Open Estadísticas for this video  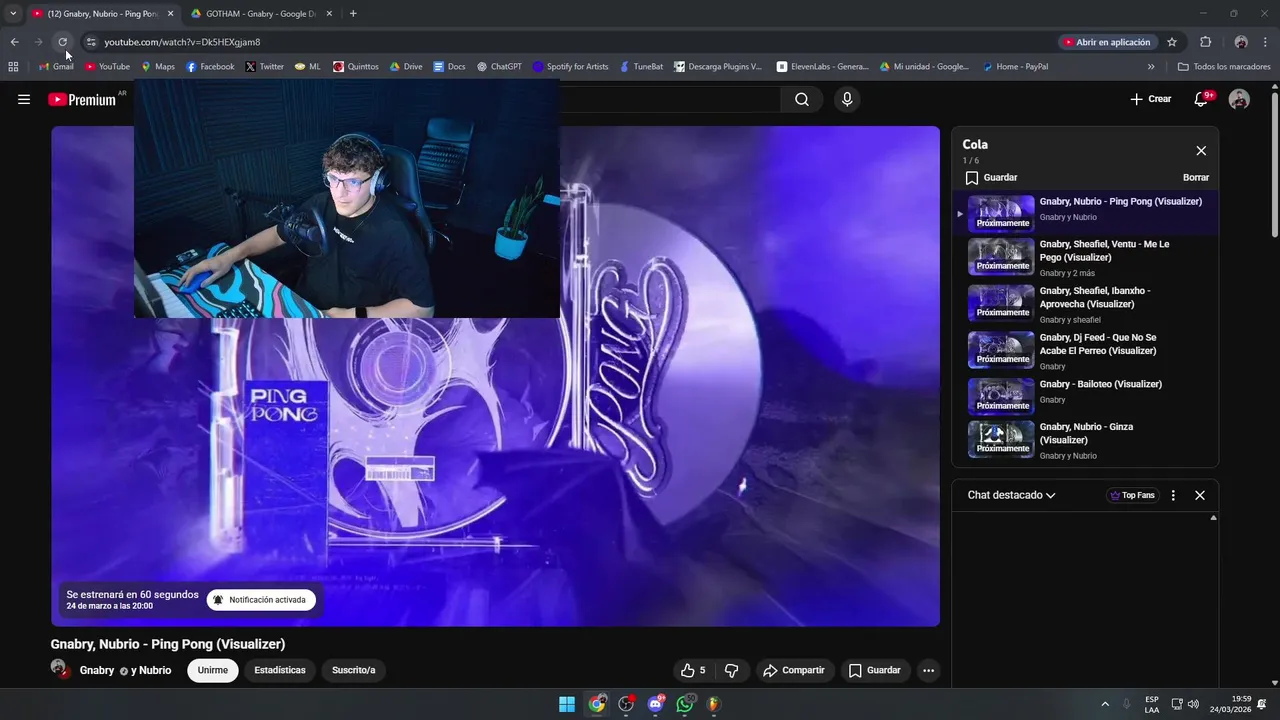[280, 670]
